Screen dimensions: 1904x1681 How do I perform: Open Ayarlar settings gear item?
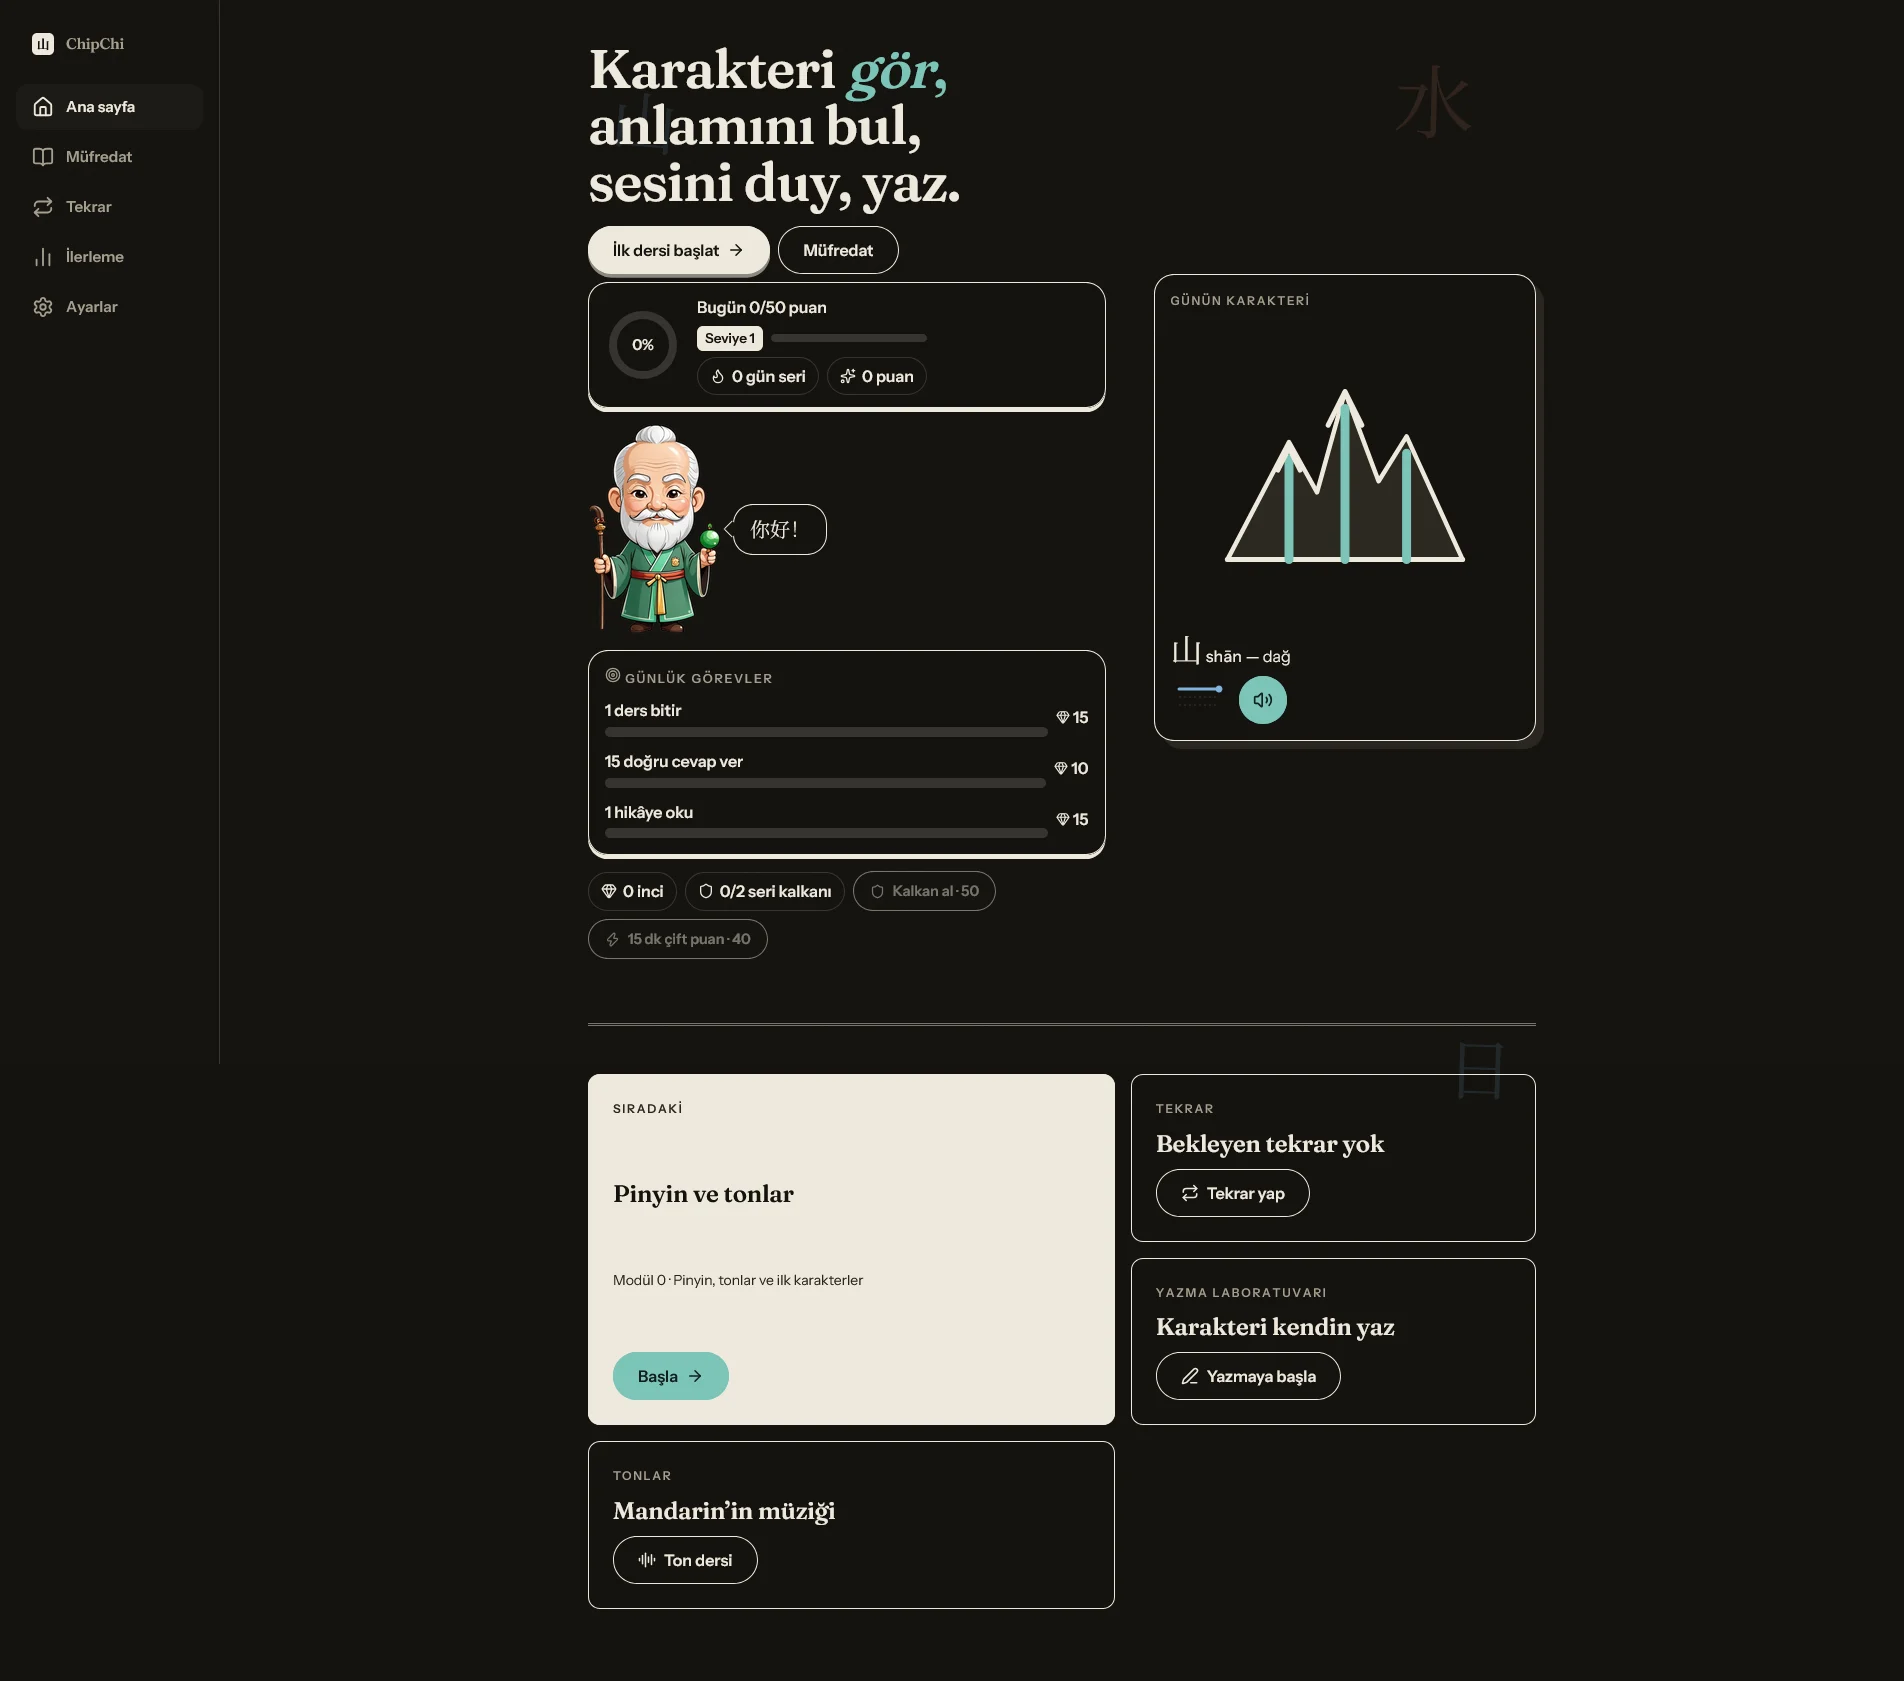(110, 307)
